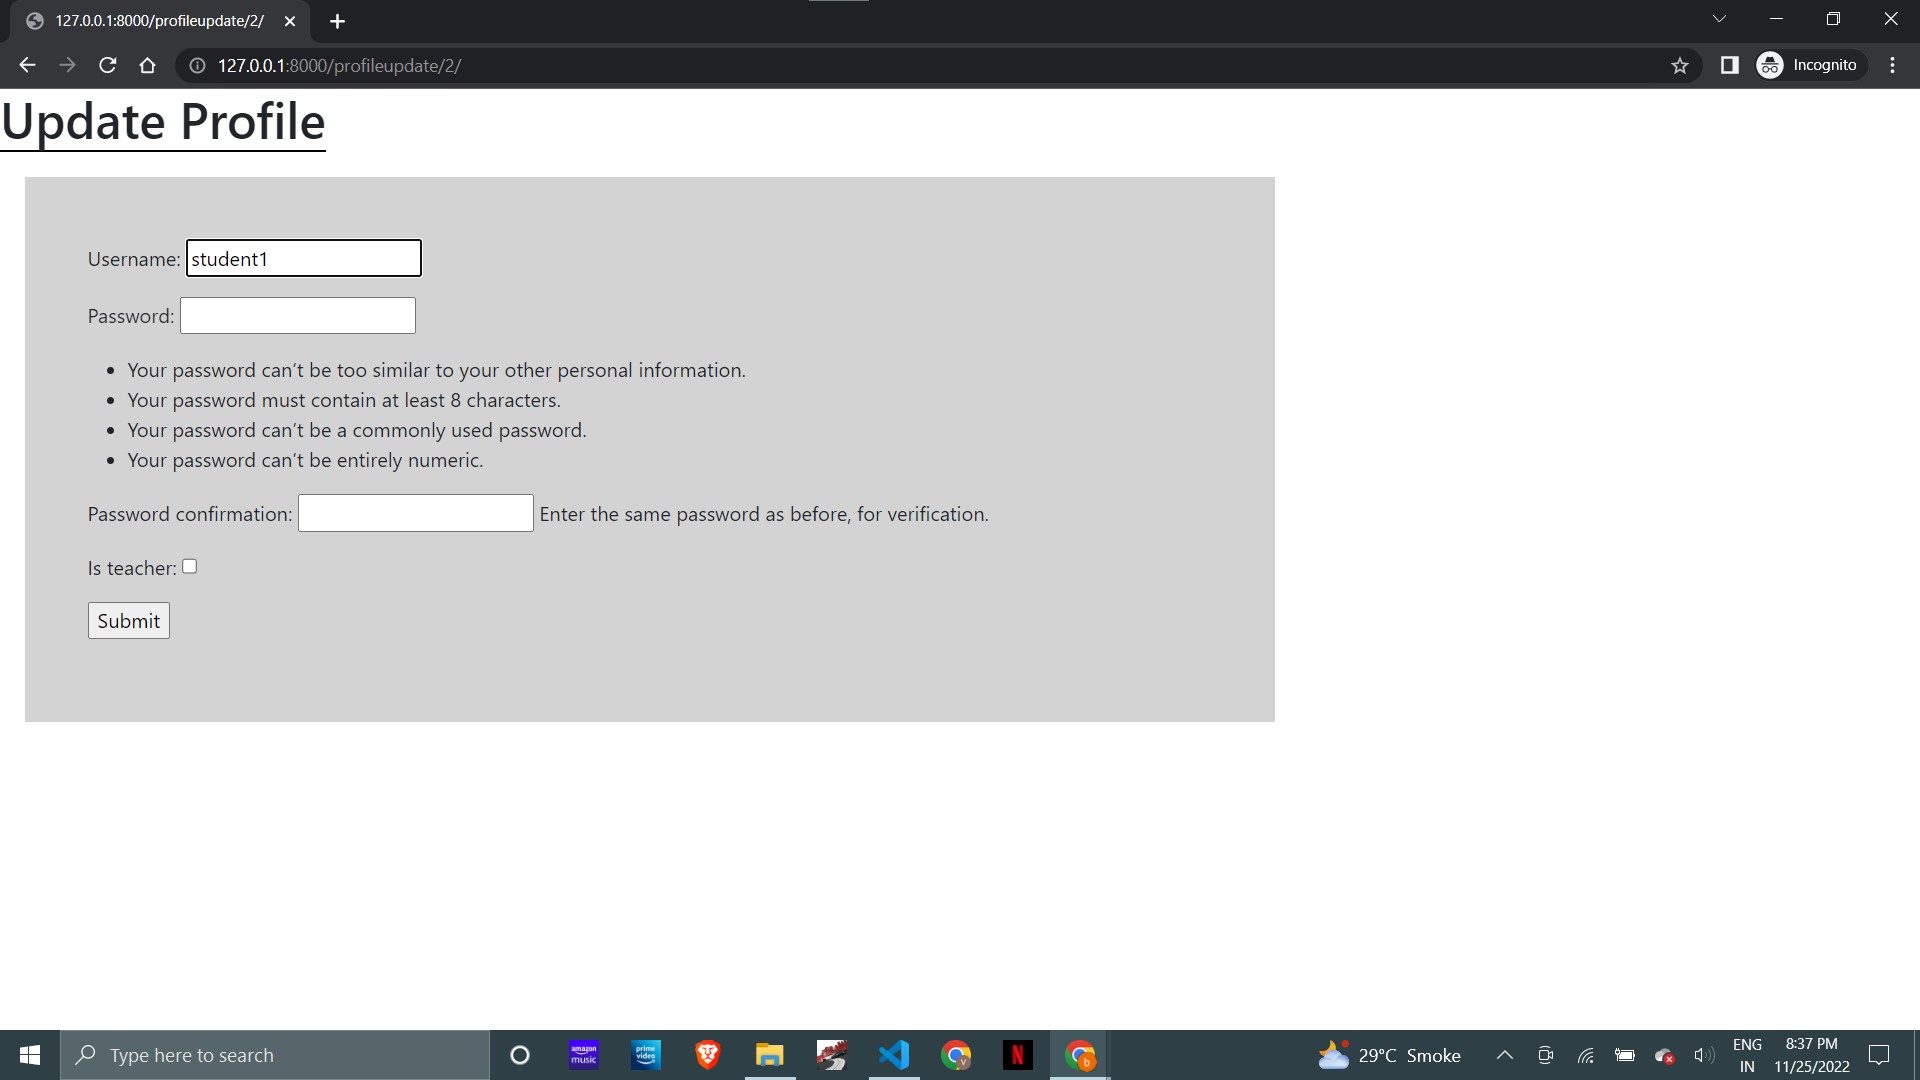Screen dimensions: 1920x1080
Task: Focus the Password input field
Action: [x=298, y=316]
